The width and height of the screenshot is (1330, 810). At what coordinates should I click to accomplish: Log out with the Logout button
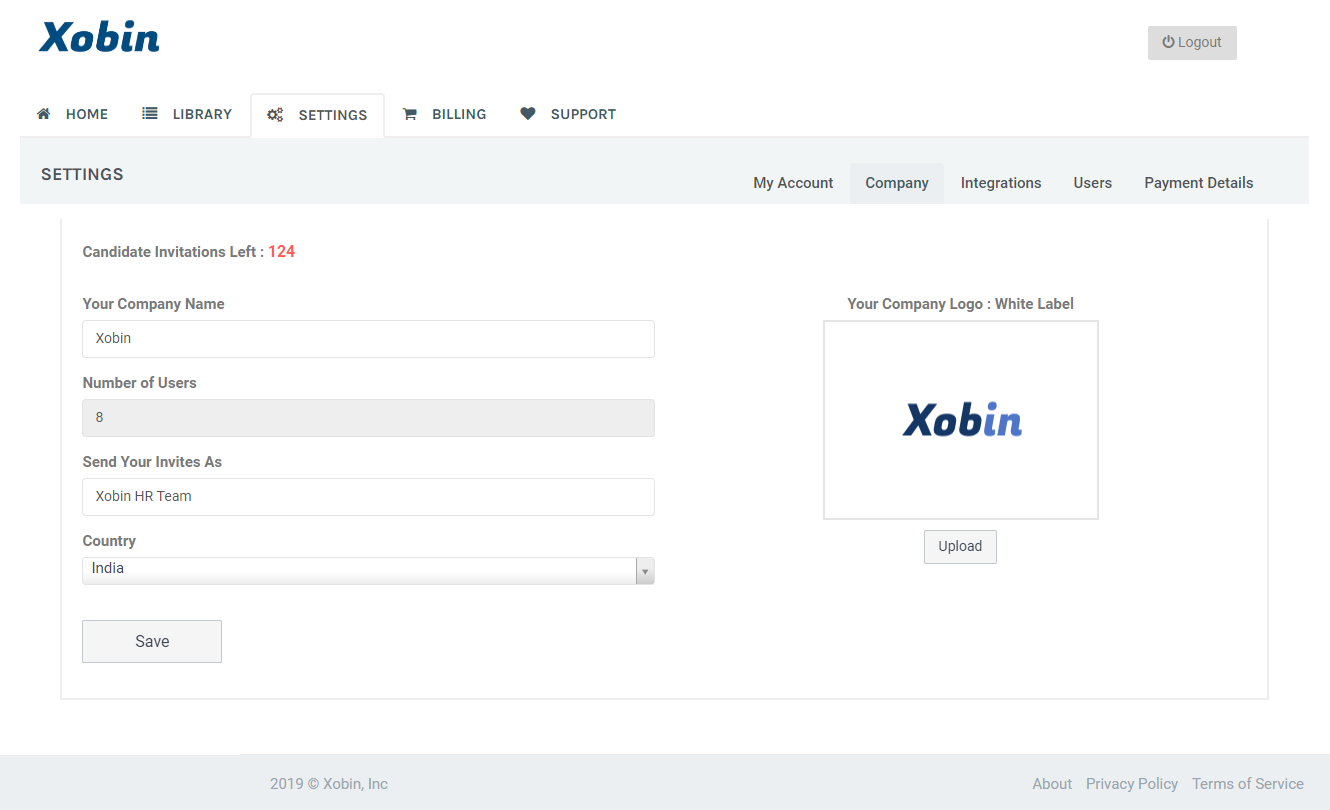pyautogui.click(x=1192, y=43)
